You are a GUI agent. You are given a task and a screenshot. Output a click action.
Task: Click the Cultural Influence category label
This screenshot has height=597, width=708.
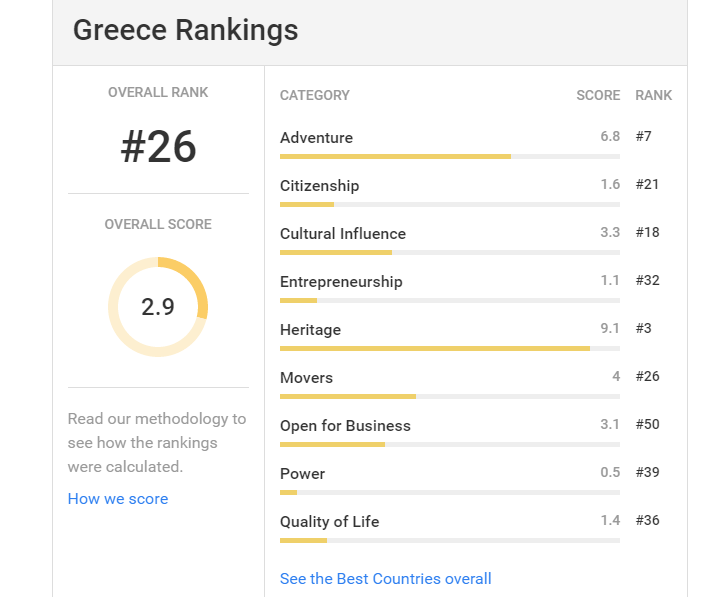tap(343, 234)
